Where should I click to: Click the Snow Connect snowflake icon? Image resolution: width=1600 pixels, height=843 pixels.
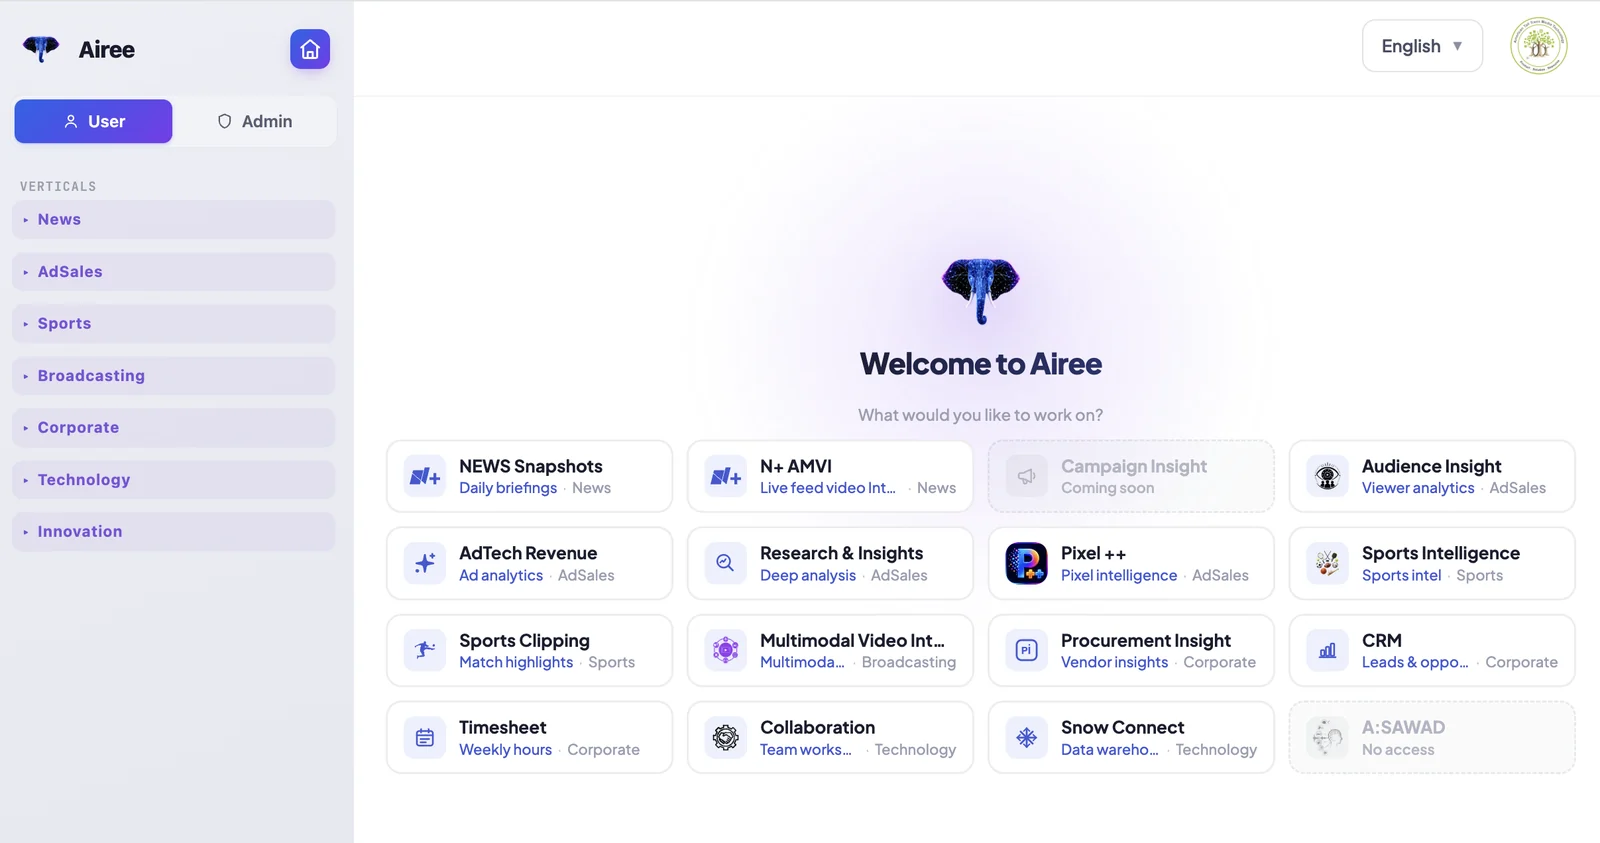pos(1027,738)
